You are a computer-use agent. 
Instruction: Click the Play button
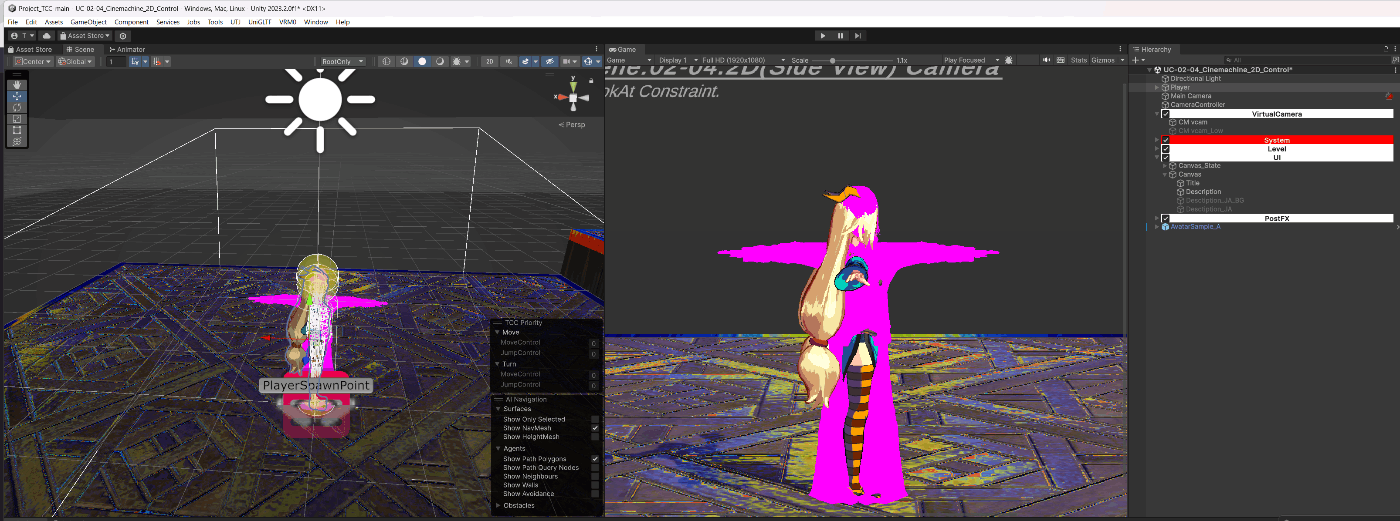tap(823, 36)
